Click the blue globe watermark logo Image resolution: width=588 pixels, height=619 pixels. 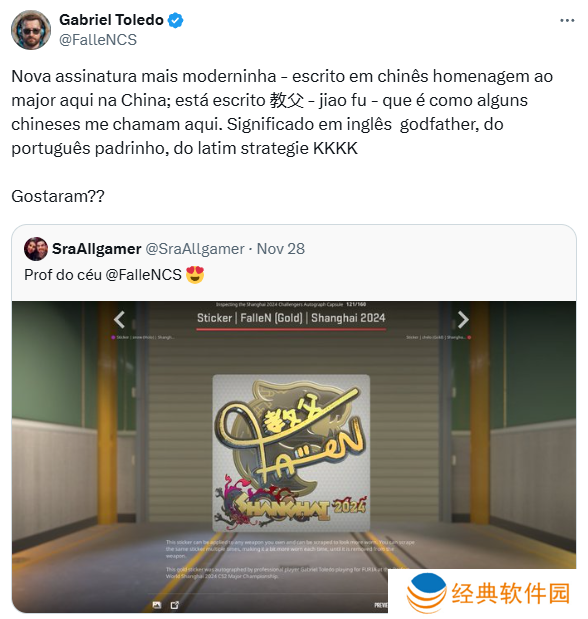click(426, 594)
